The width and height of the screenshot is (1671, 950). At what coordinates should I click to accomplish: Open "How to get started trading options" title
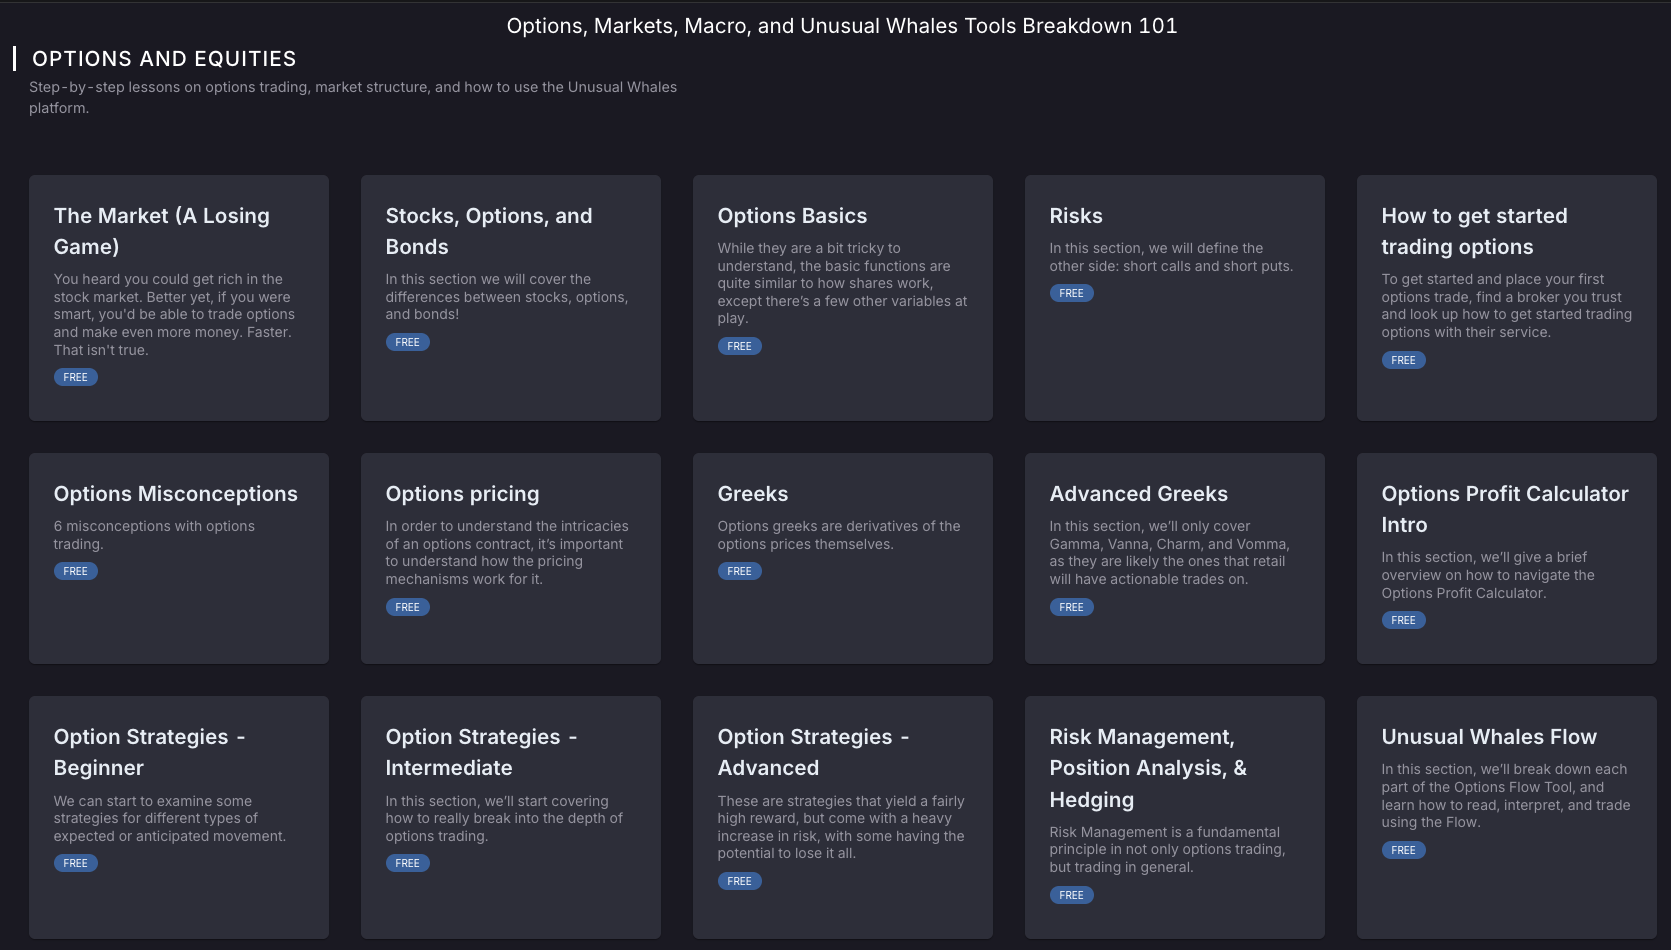click(1475, 231)
